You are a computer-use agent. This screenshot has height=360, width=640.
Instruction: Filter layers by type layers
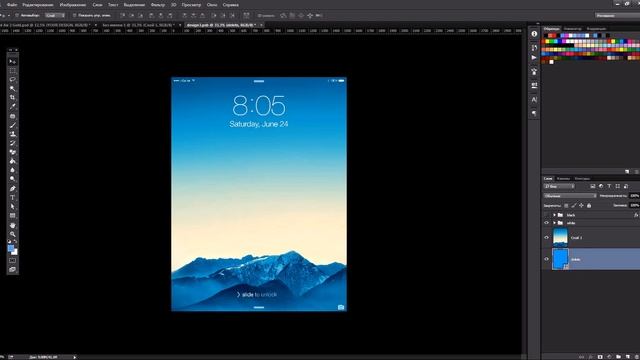point(609,186)
